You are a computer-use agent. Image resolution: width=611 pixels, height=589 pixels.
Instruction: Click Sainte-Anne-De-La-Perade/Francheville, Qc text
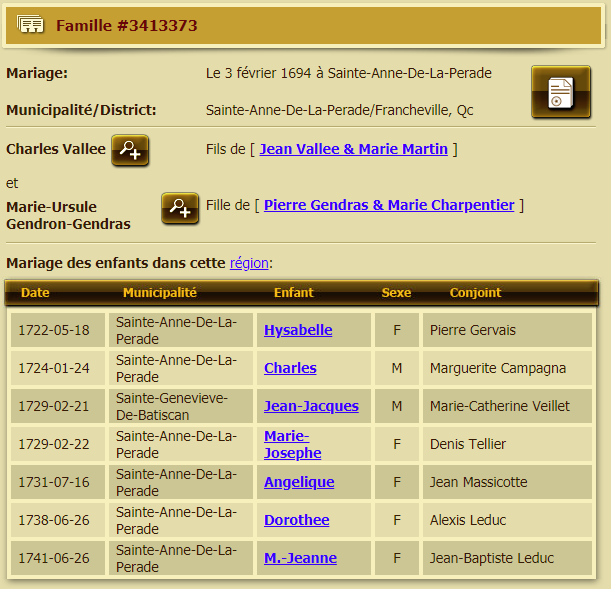[339, 110]
